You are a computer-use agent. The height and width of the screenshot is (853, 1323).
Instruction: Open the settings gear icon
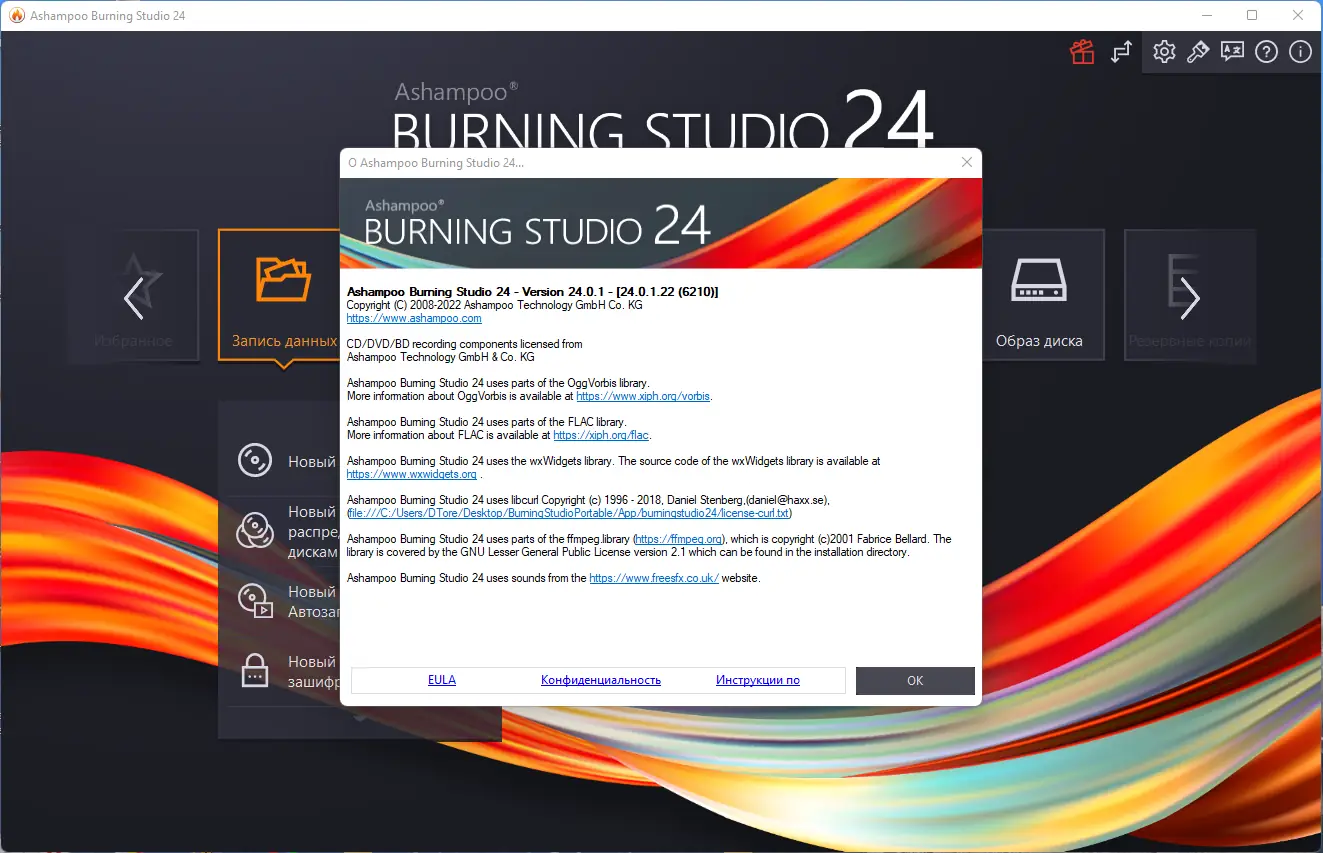click(x=1164, y=52)
